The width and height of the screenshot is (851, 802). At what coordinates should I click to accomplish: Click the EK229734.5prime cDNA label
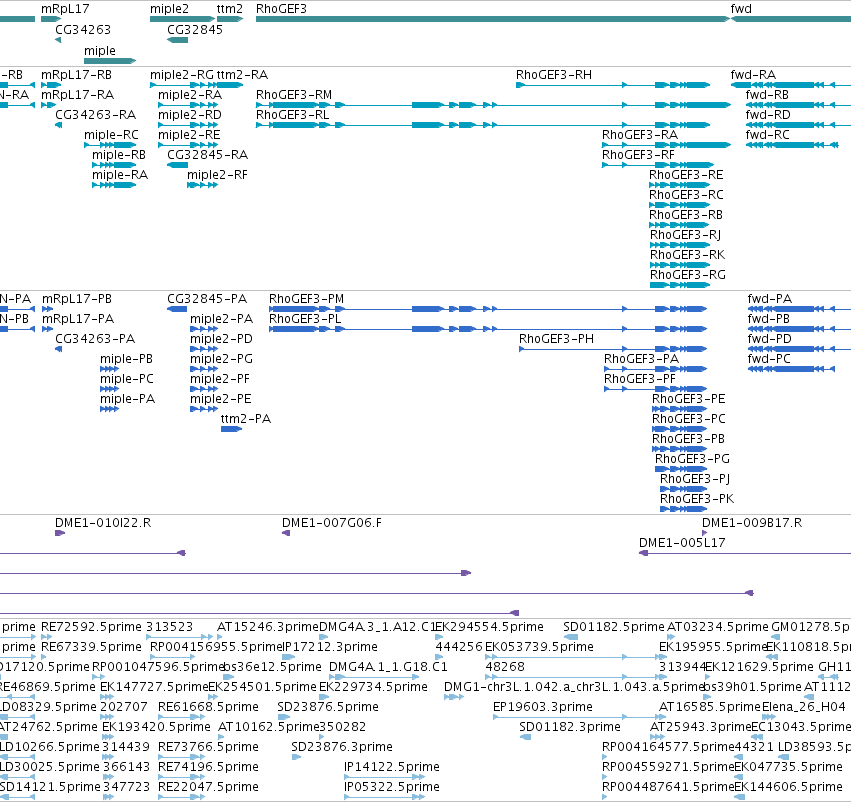click(x=373, y=686)
